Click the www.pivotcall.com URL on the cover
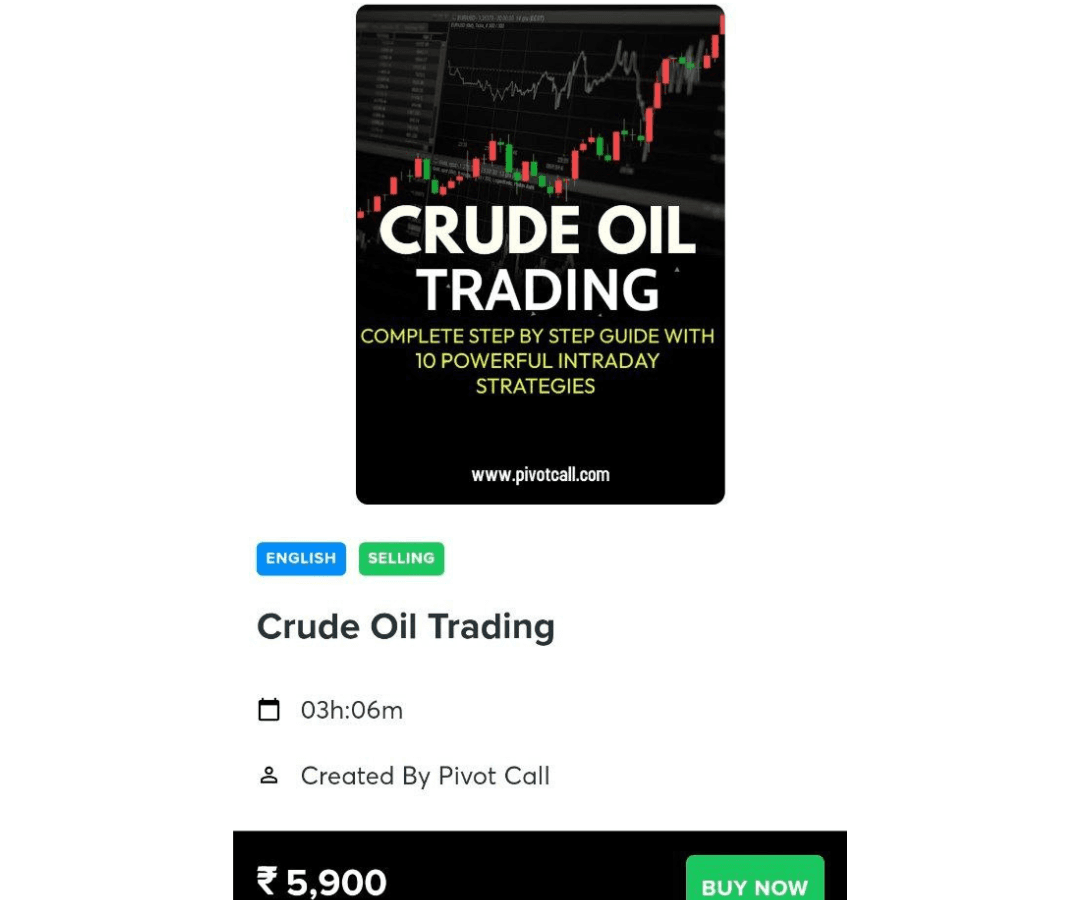The width and height of the screenshot is (1080, 900). [540, 474]
